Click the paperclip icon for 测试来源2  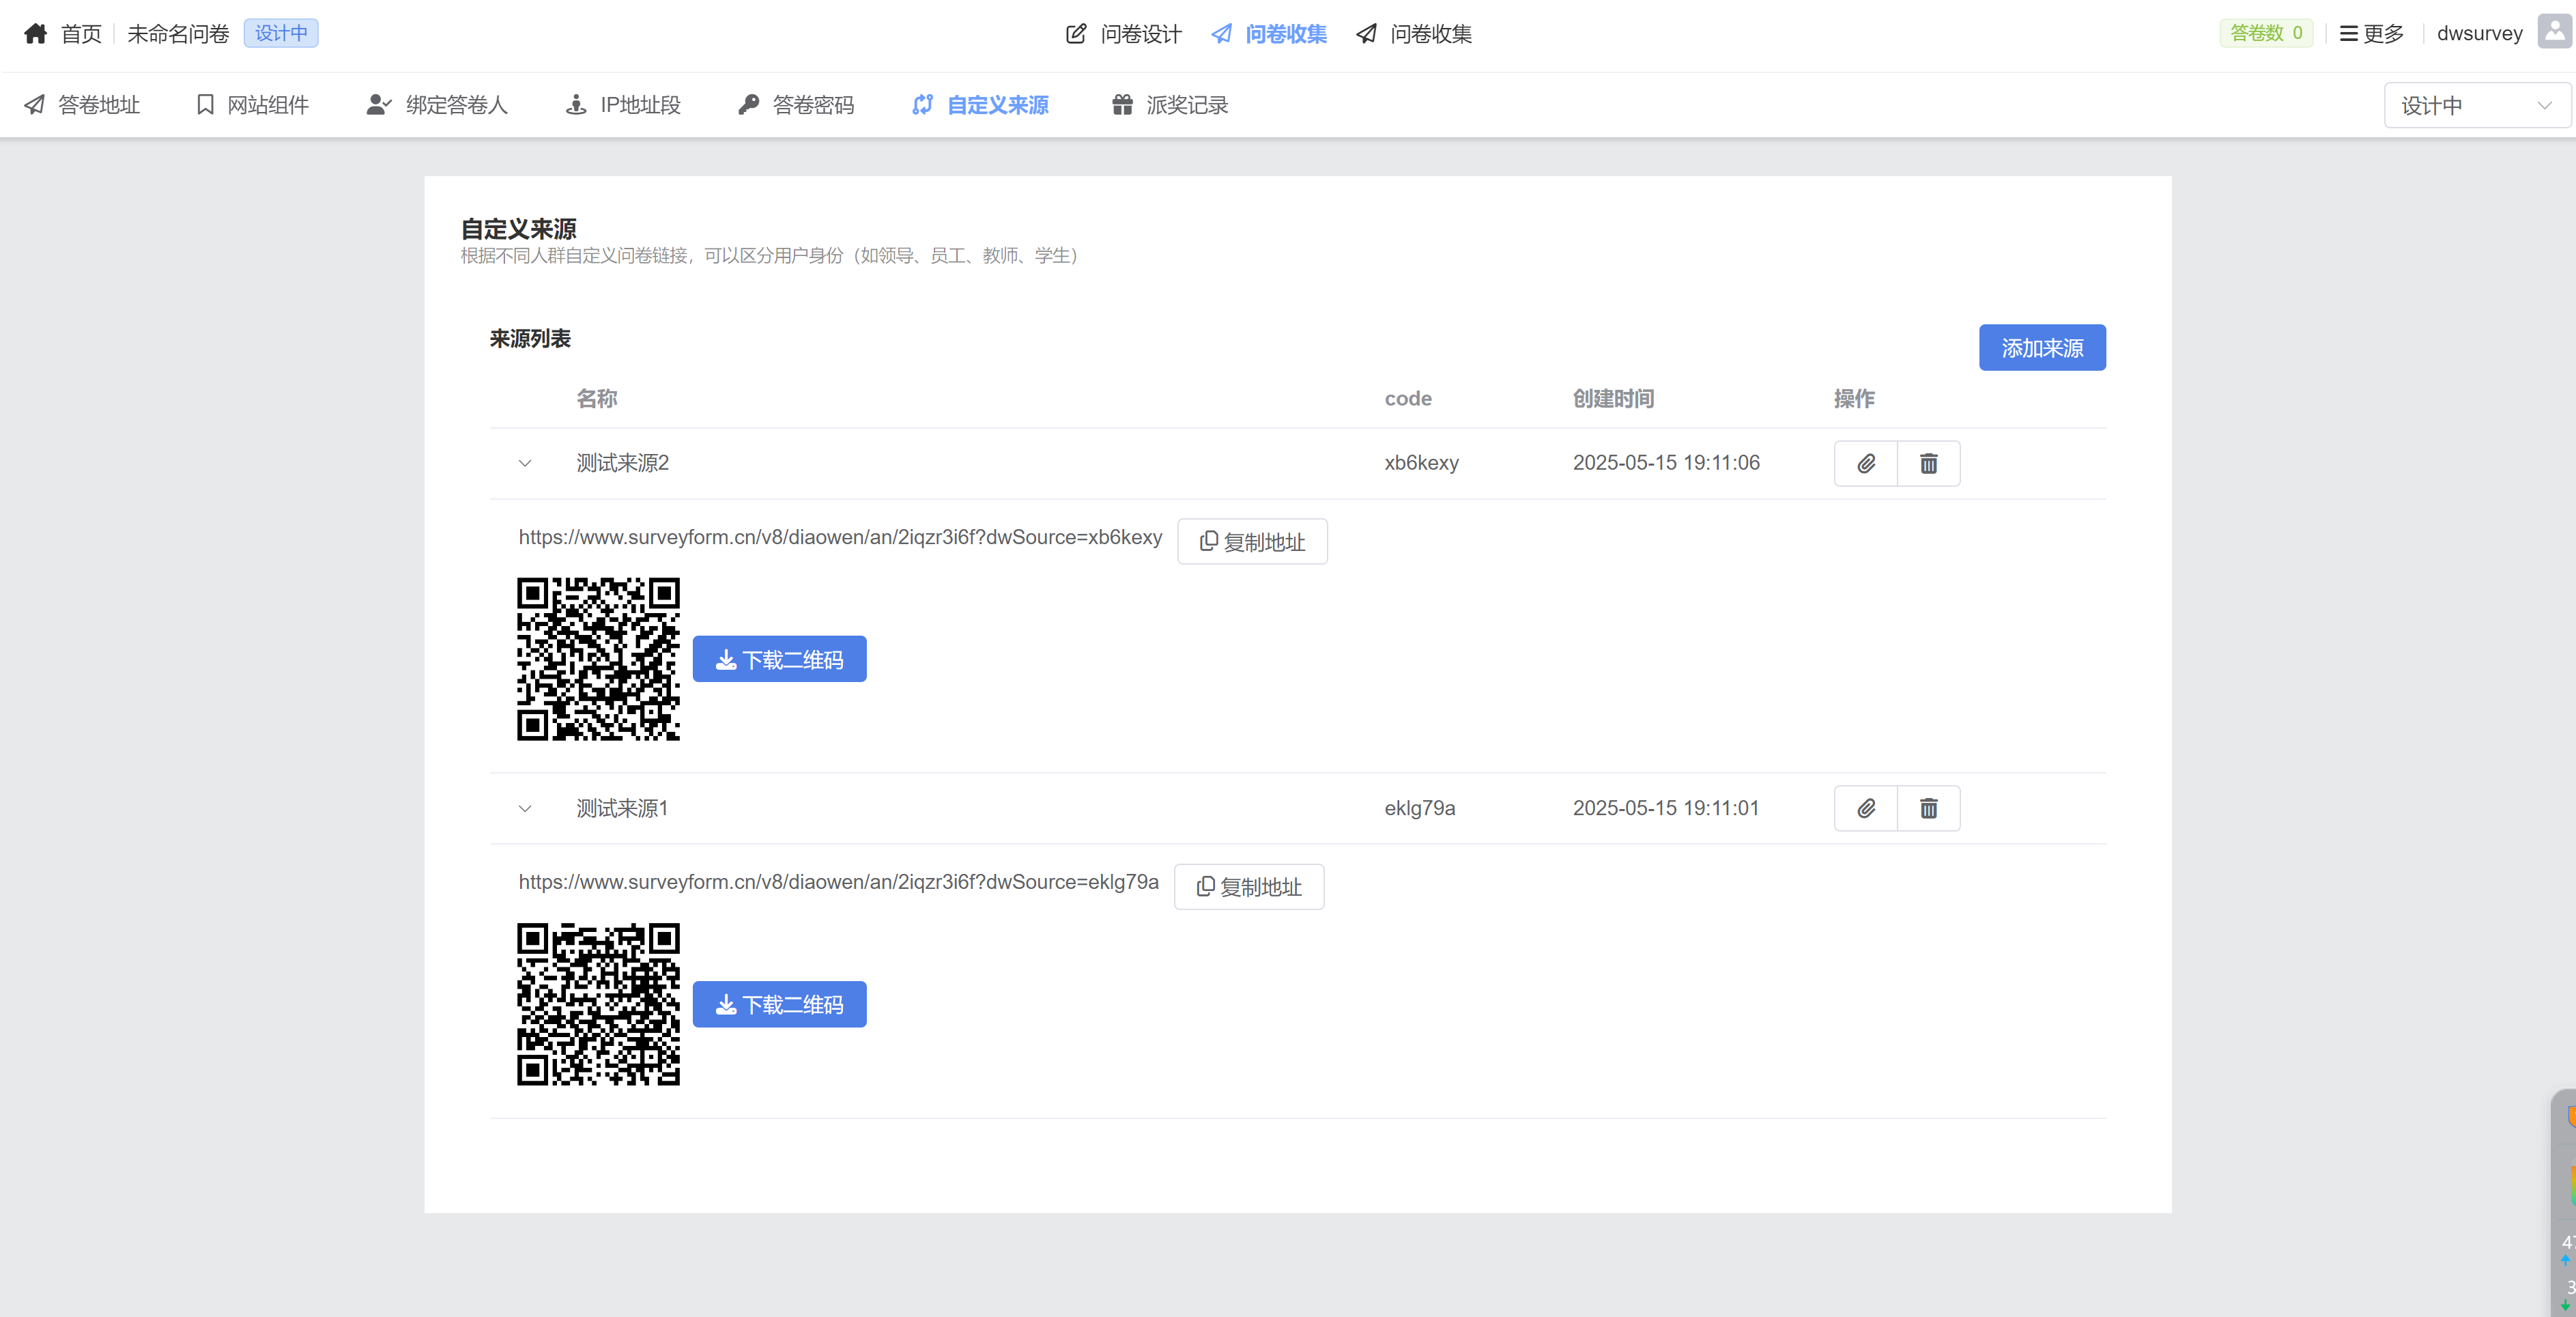[1865, 463]
